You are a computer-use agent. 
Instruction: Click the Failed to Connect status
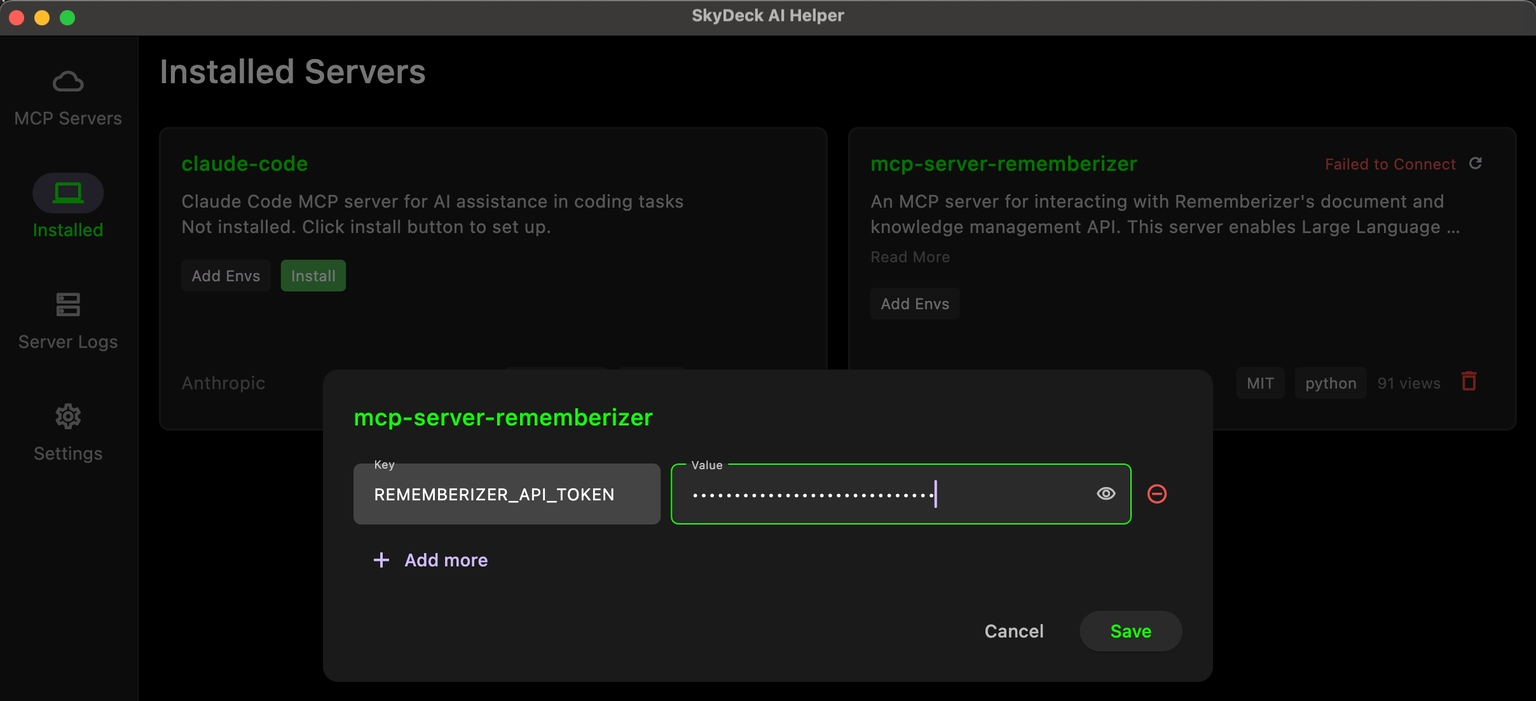tap(1390, 164)
